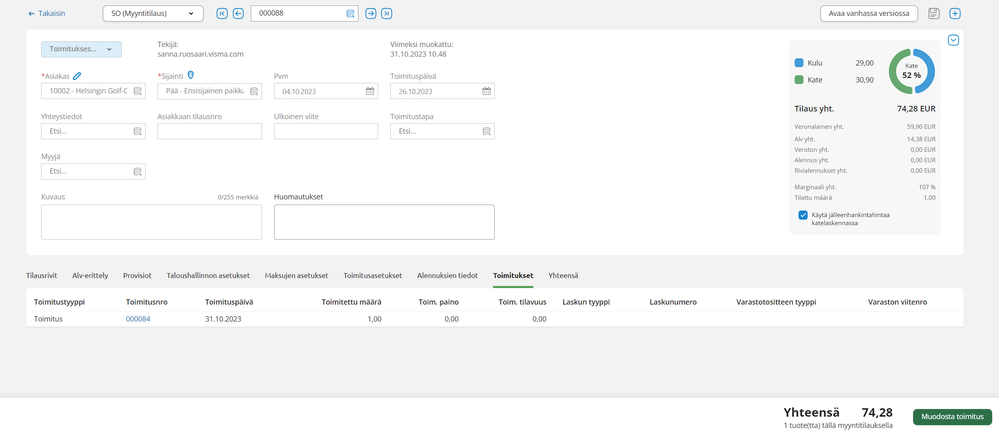Viewport: 999px width, 433px height.
Task: Open the Toimitukses... status dropdown
Action: (x=82, y=49)
